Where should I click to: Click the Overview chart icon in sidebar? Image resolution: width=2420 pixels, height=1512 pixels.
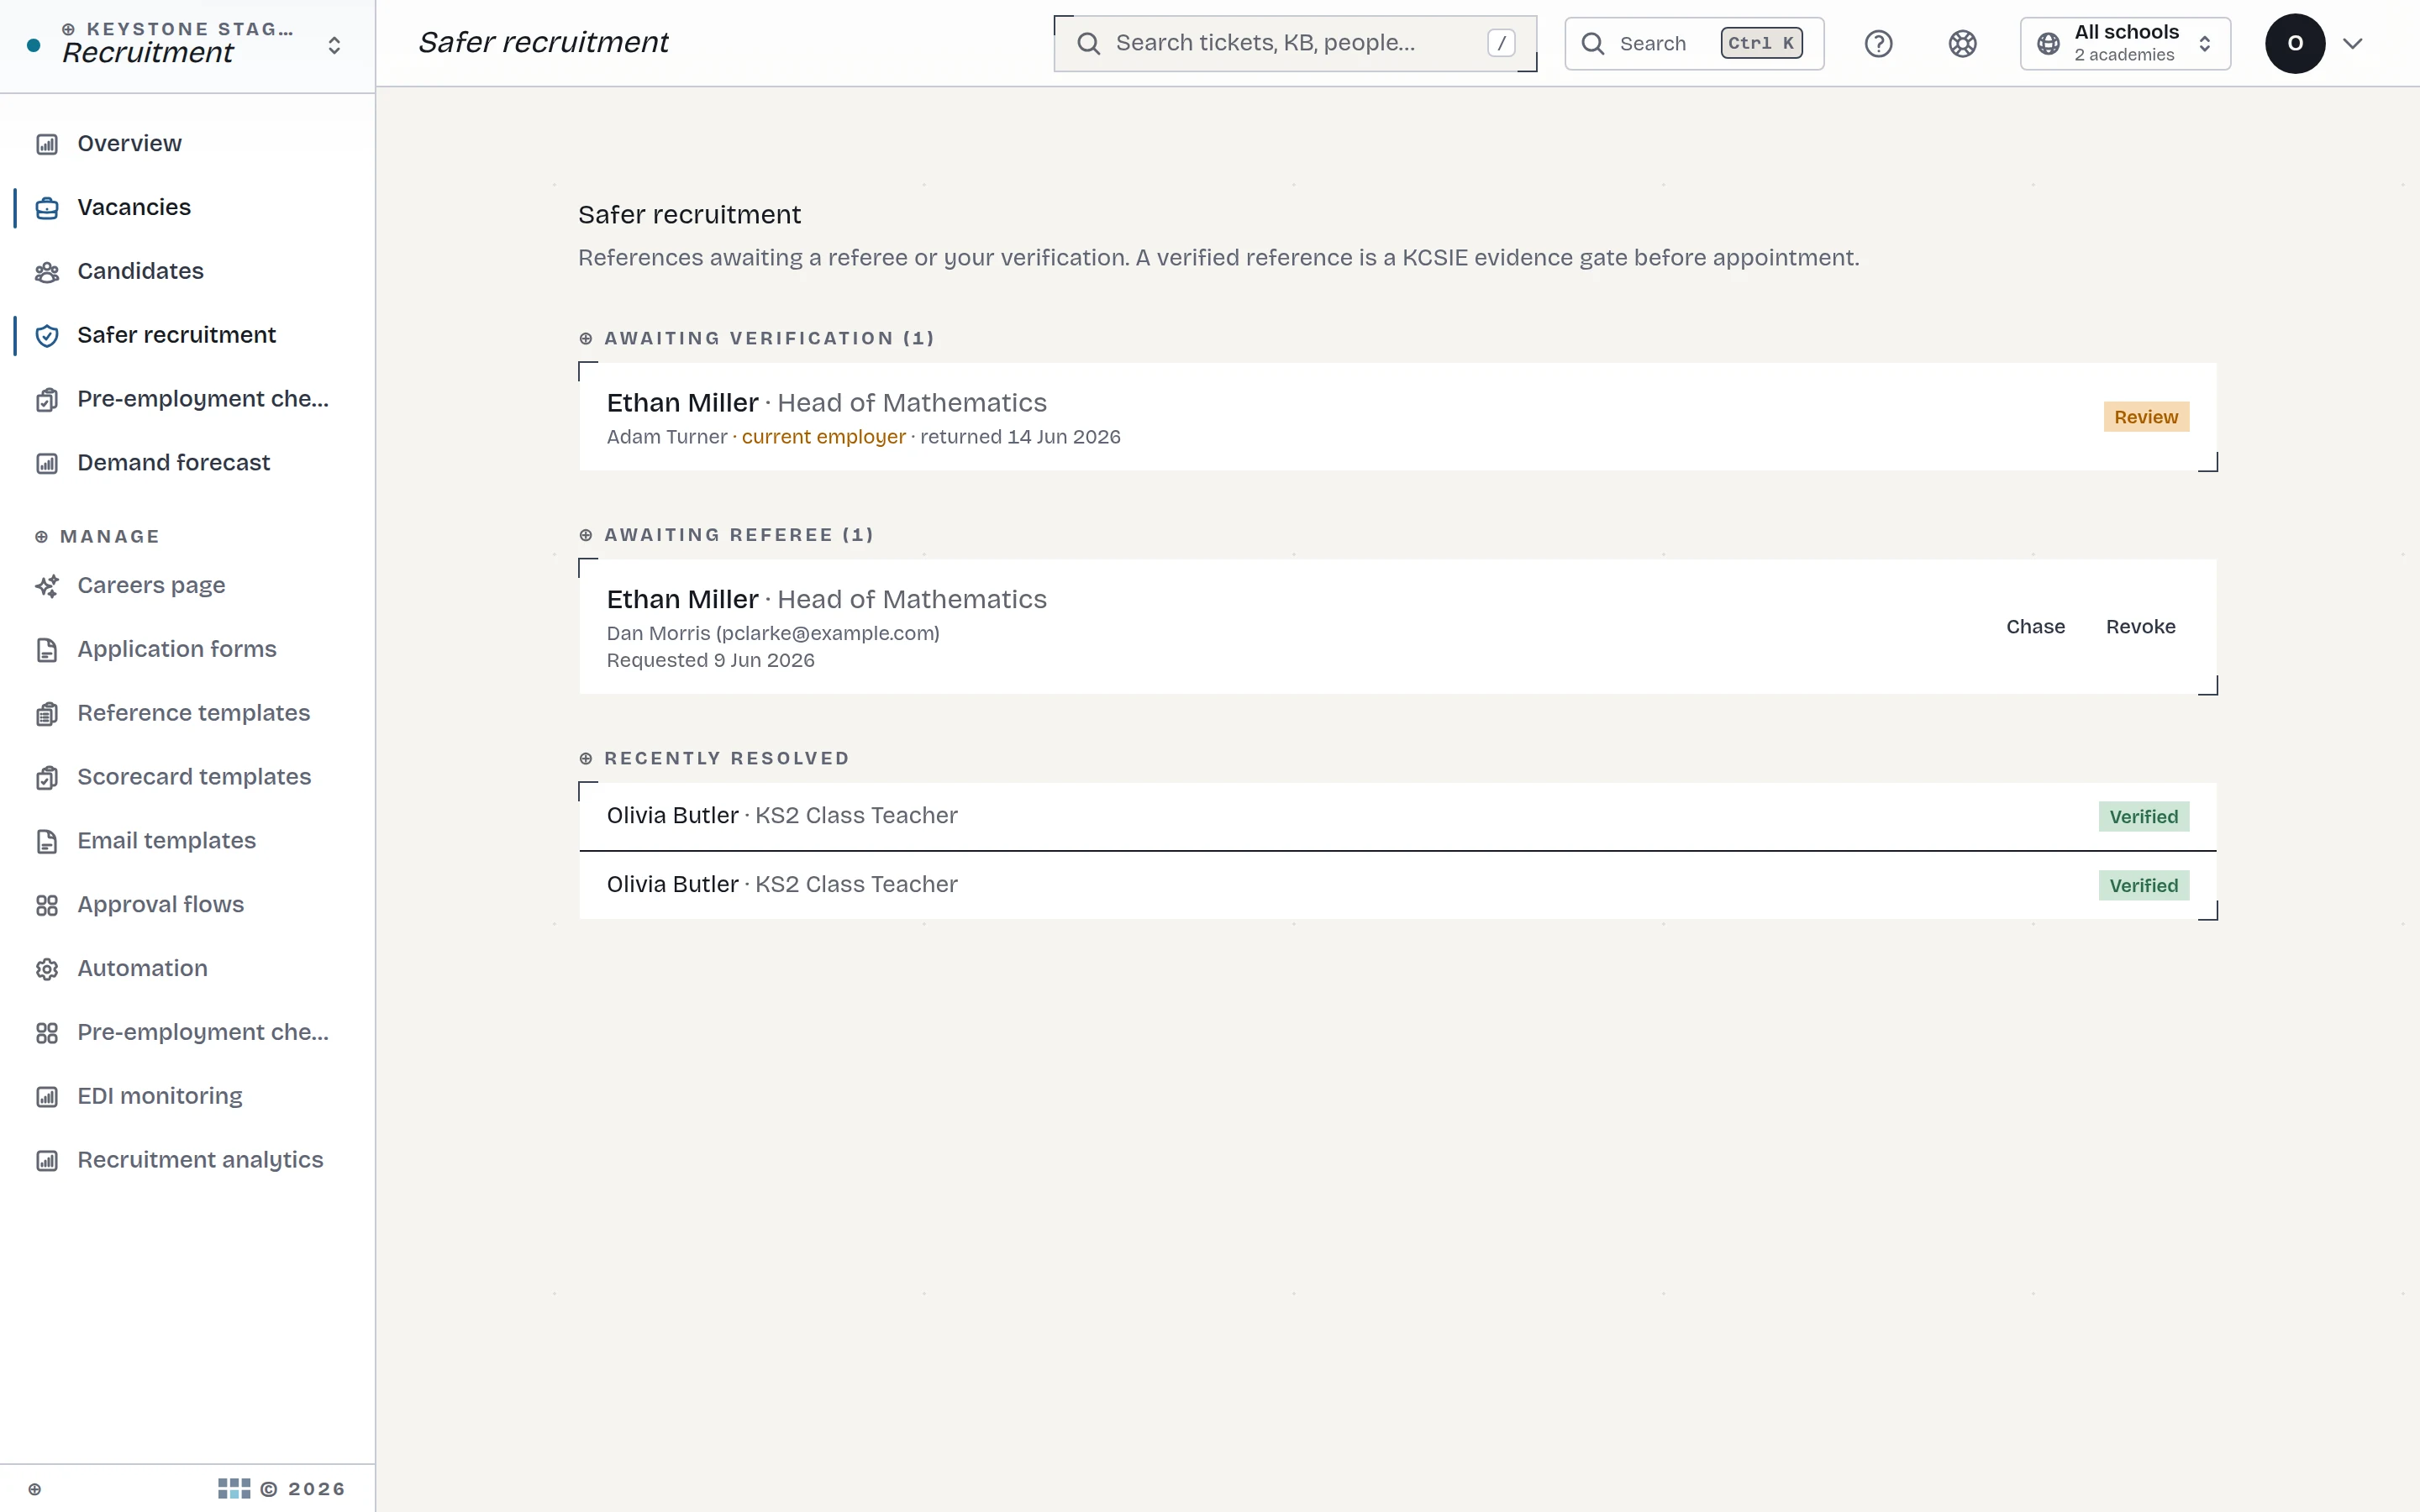[47, 144]
